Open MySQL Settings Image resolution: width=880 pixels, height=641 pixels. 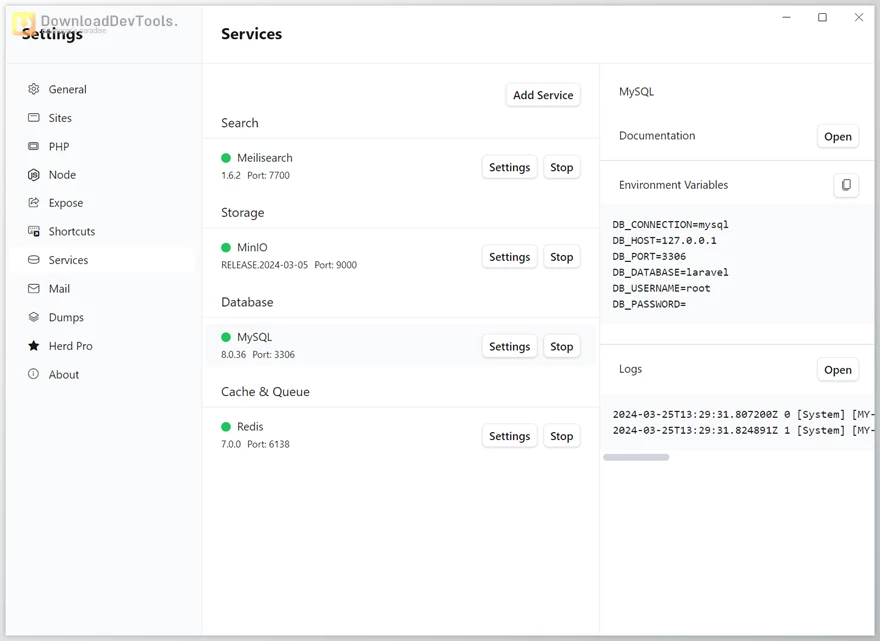pos(509,346)
